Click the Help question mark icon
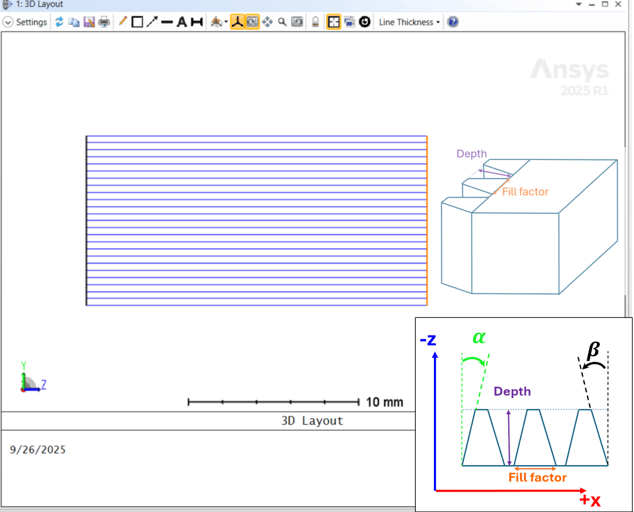This screenshot has width=634, height=512. click(x=453, y=22)
